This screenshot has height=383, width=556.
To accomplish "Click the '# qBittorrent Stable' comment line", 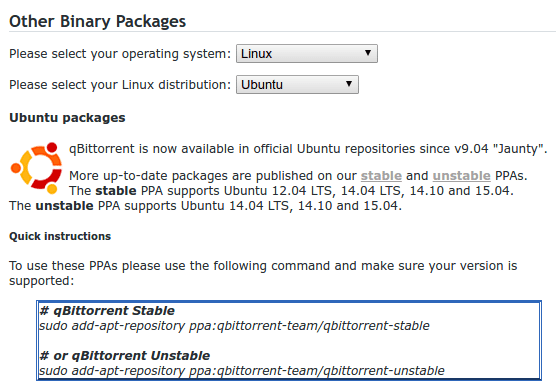I will pyautogui.click(x=107, y=311).
